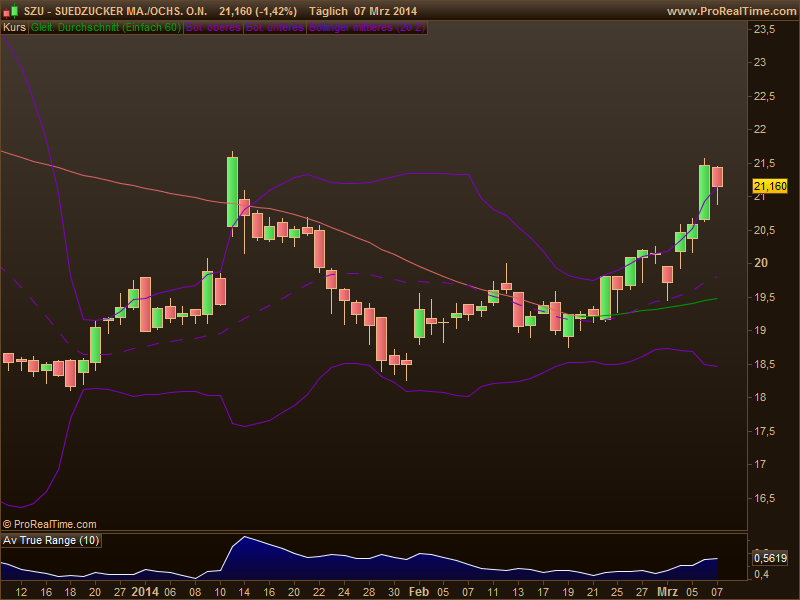This screenshot has width=800, height=600.
Task: Click the candlestick icon beside the SZU title
Action: pyautogui.click(x=11, y=10)
